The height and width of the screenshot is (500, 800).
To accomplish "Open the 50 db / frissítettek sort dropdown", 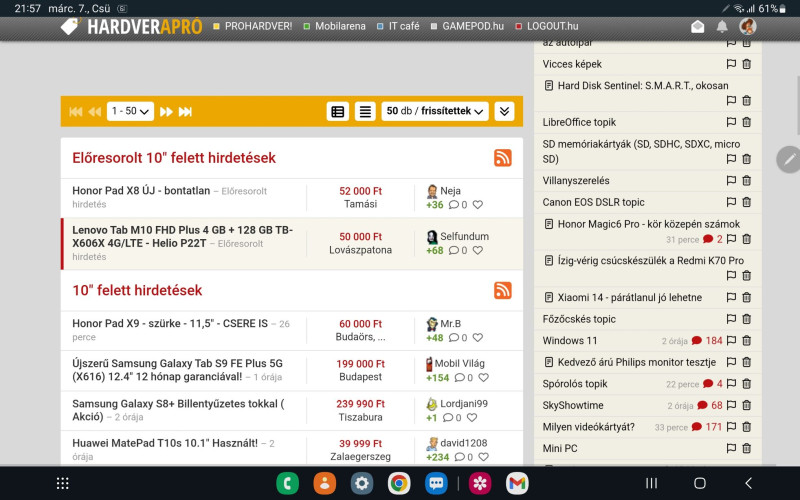I will (435, 111).
